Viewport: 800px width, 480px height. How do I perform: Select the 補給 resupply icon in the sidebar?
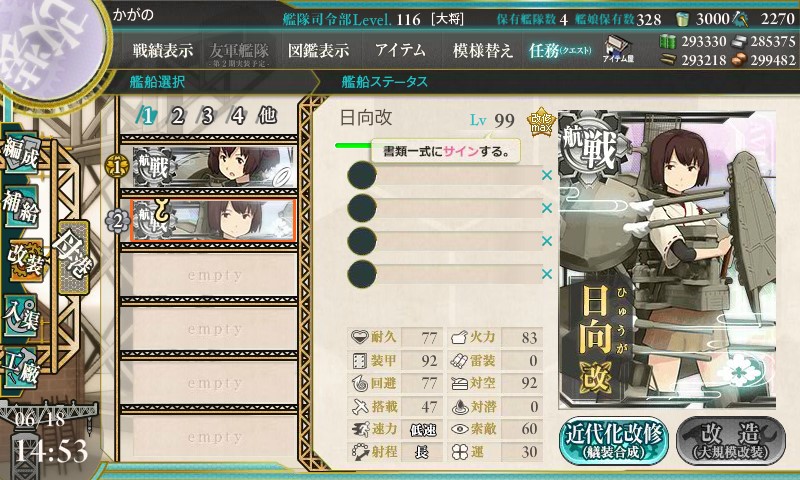point(20,206)
